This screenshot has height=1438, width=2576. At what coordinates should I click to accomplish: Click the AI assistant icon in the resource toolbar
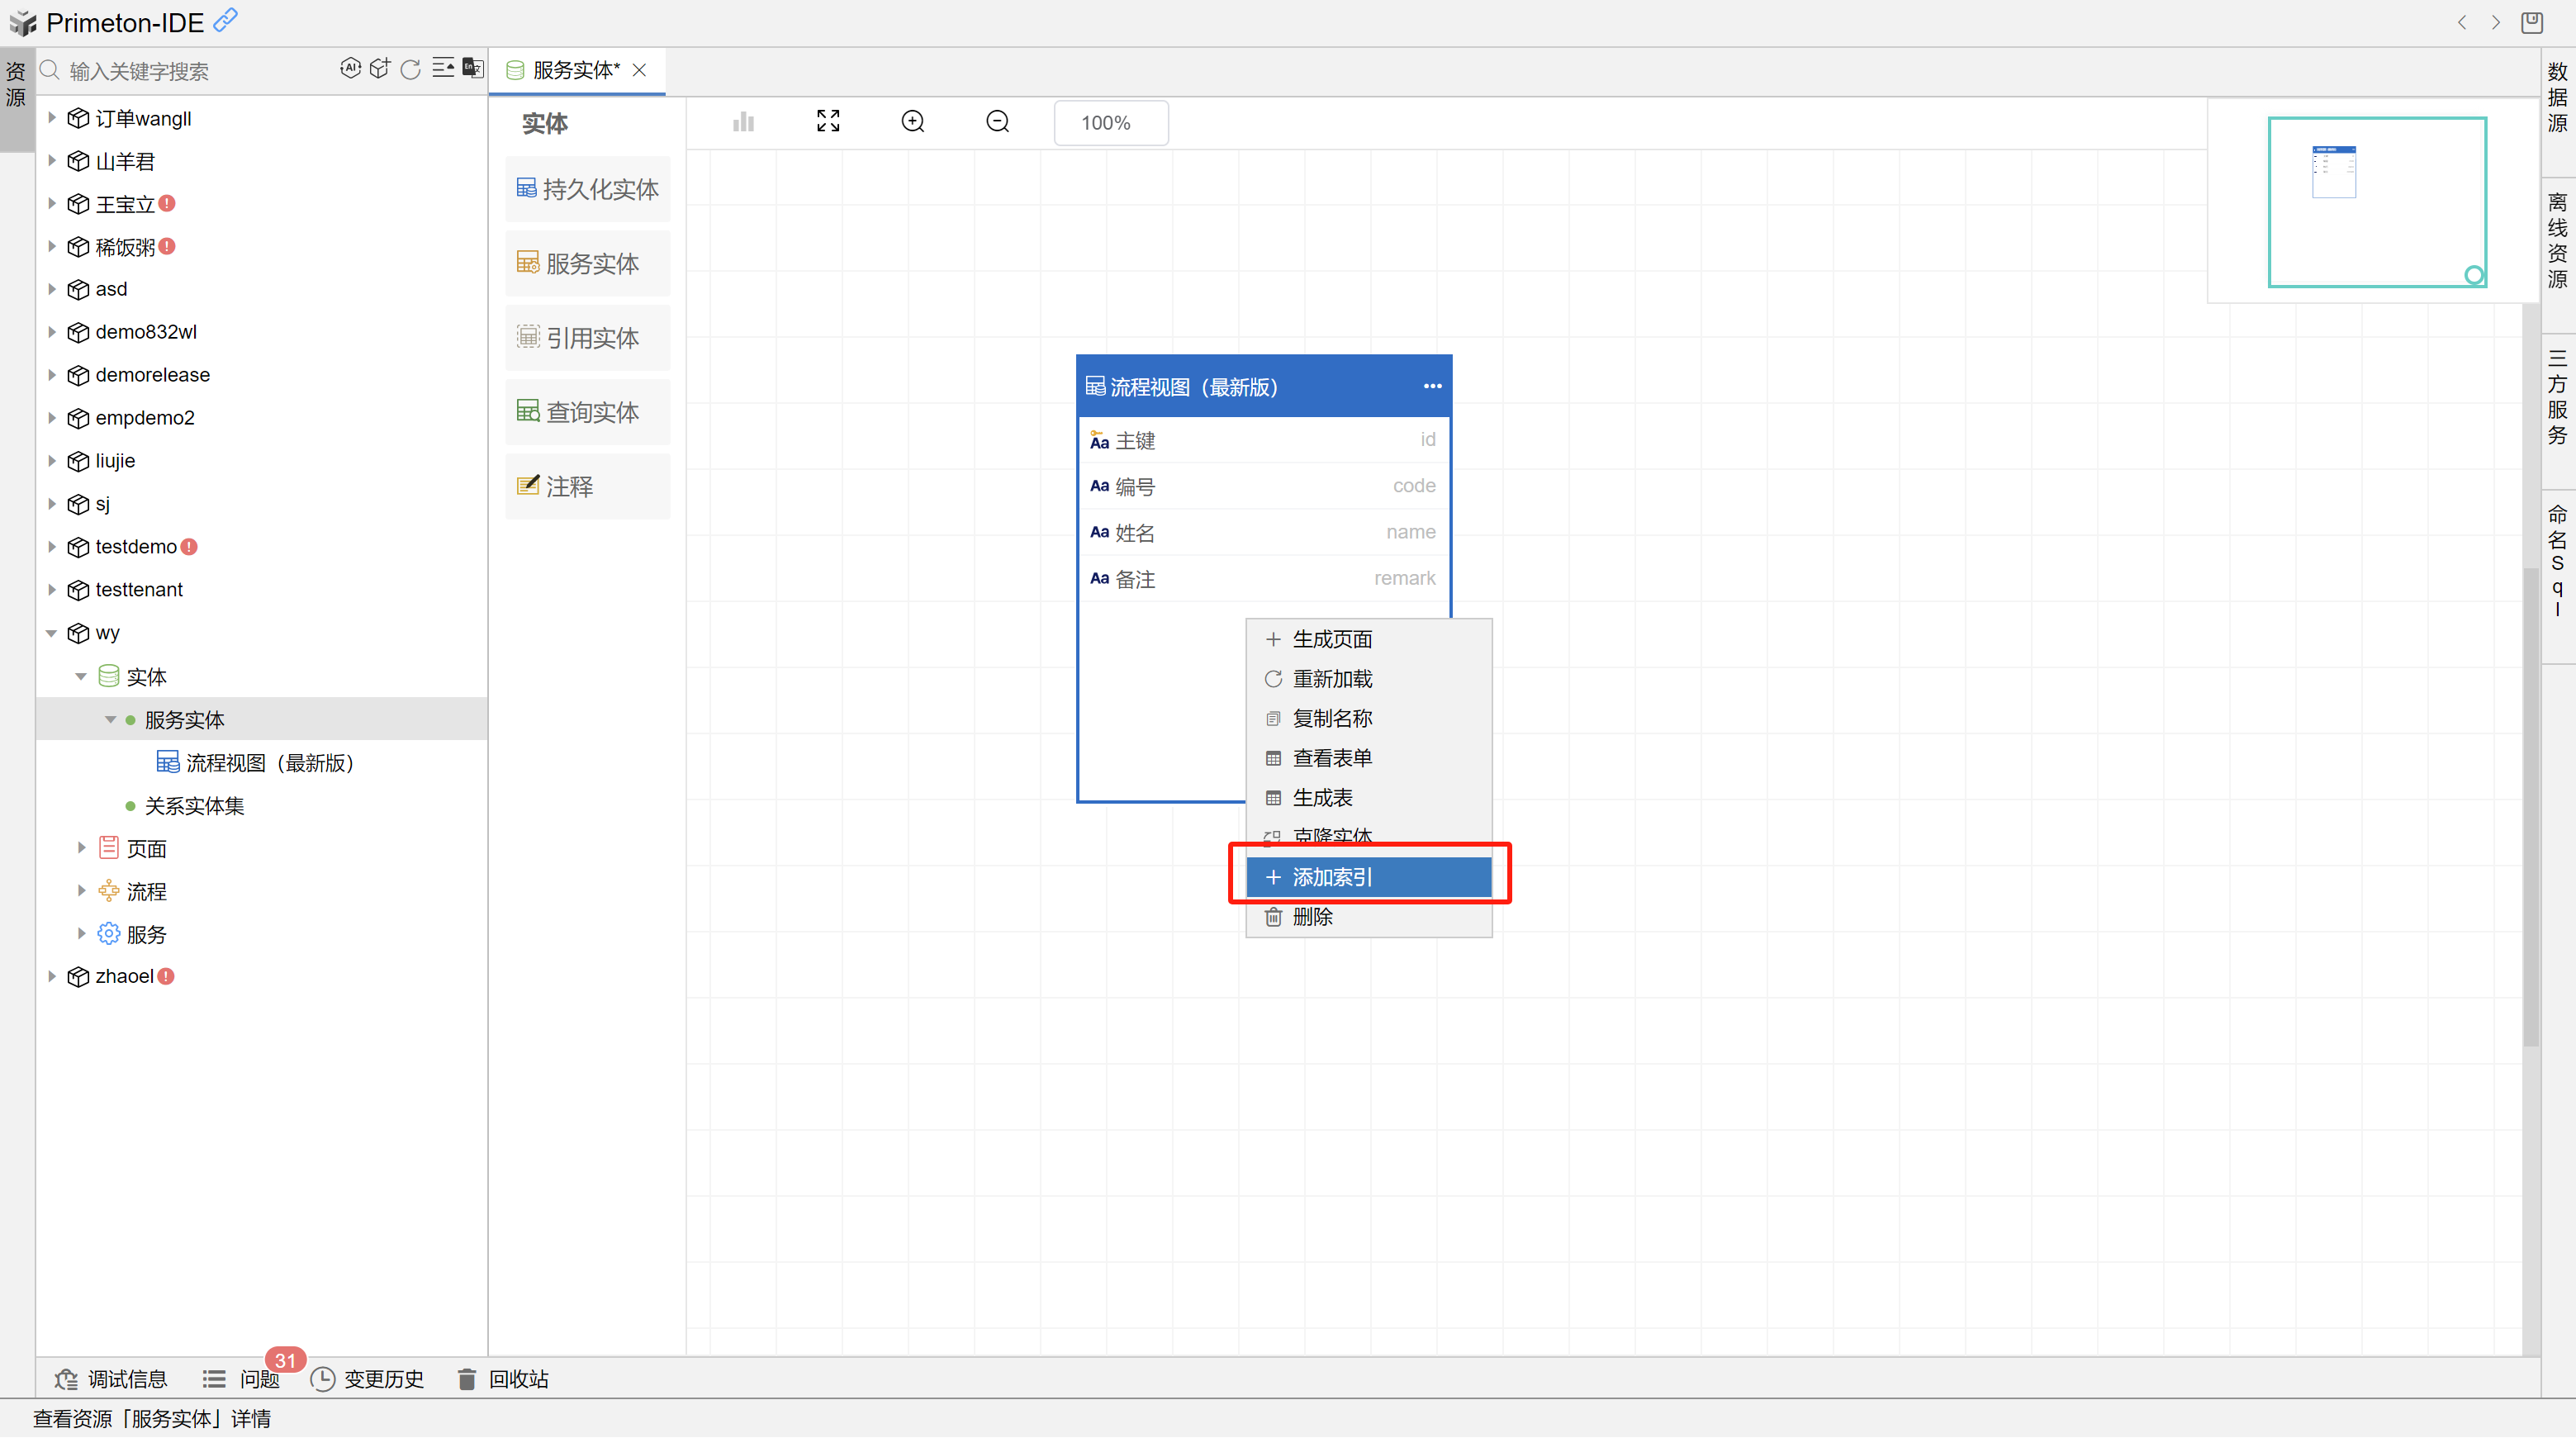click(x=350, y=69)
